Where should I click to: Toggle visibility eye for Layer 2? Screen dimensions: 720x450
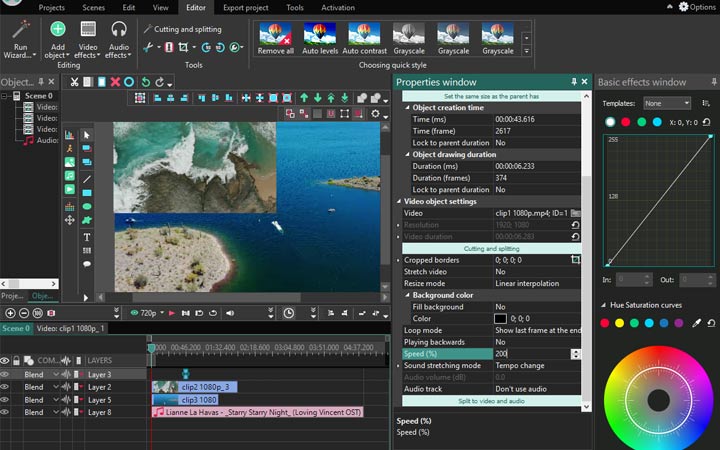[x=5, y=386]
